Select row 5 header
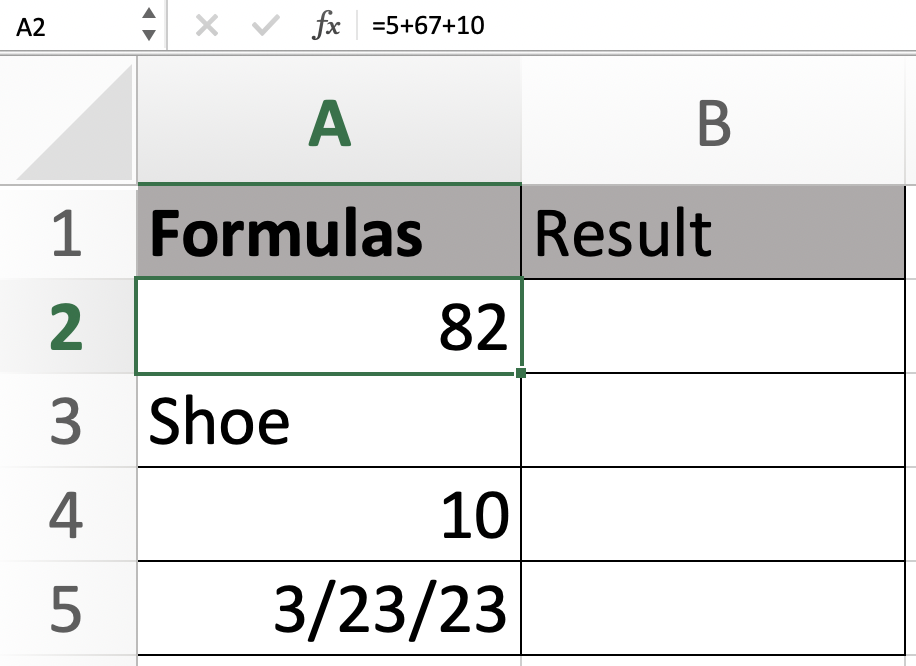Screen dimensions: 916x666 tap(66, 608)
